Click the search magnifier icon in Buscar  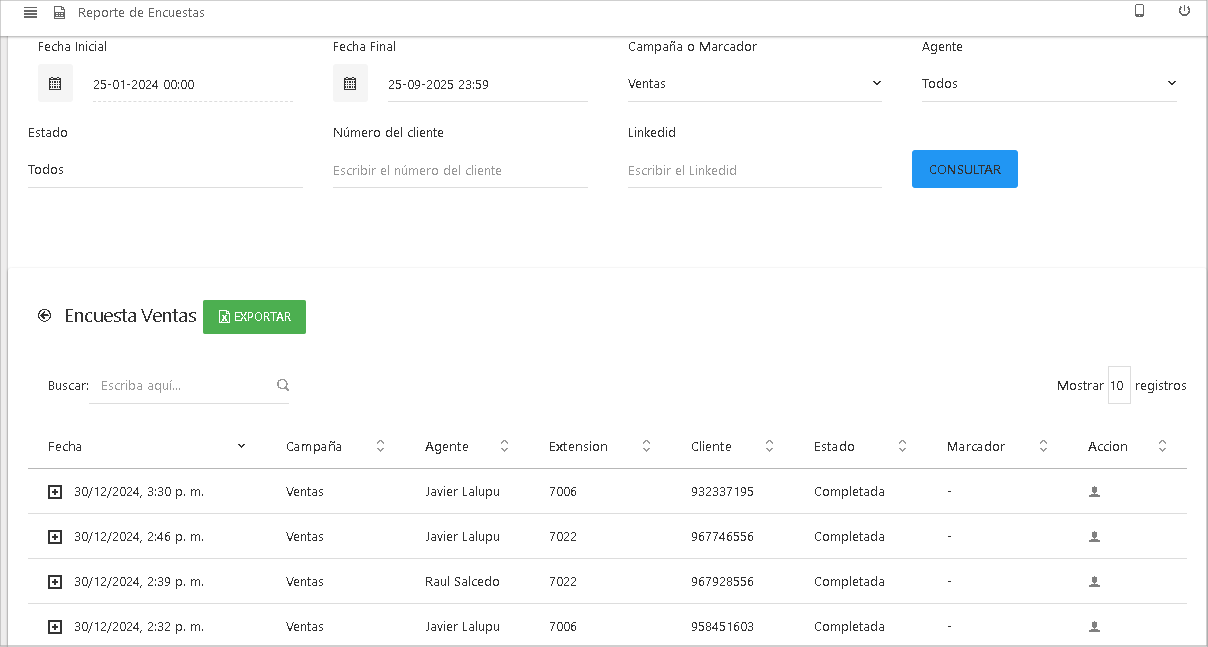[283, 385]
